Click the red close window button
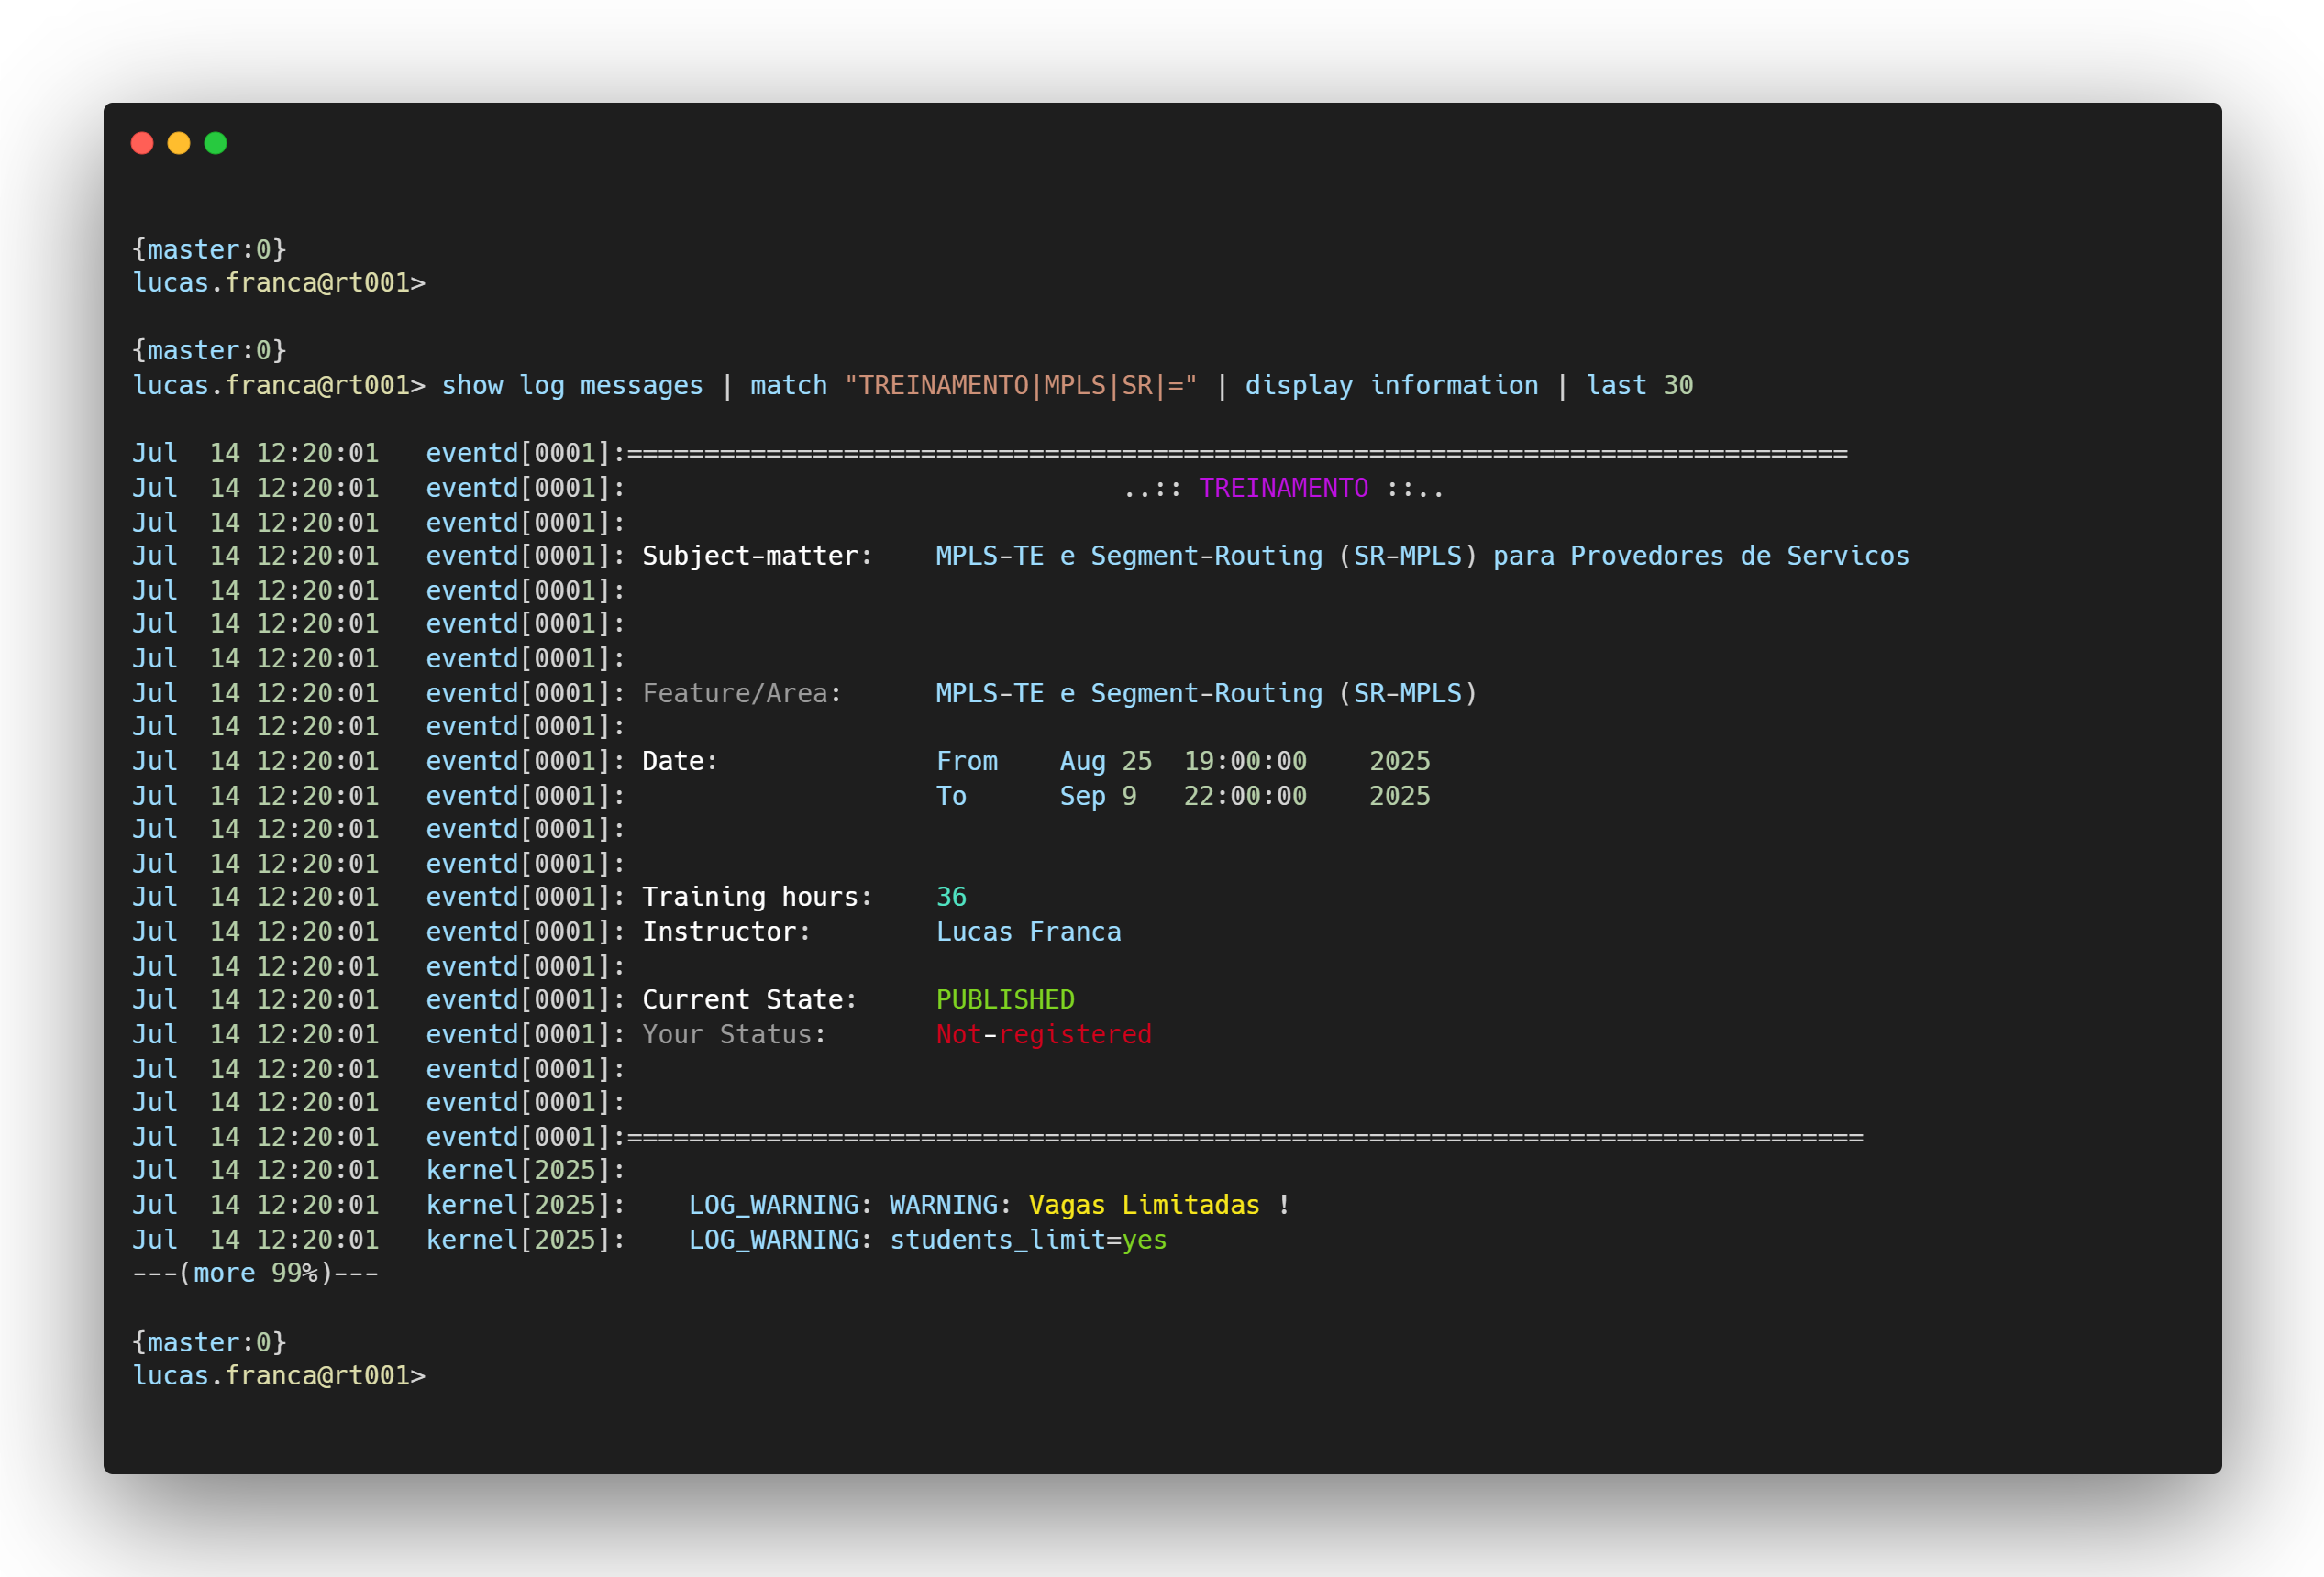2324x1577 pixels. coord(142,143)
